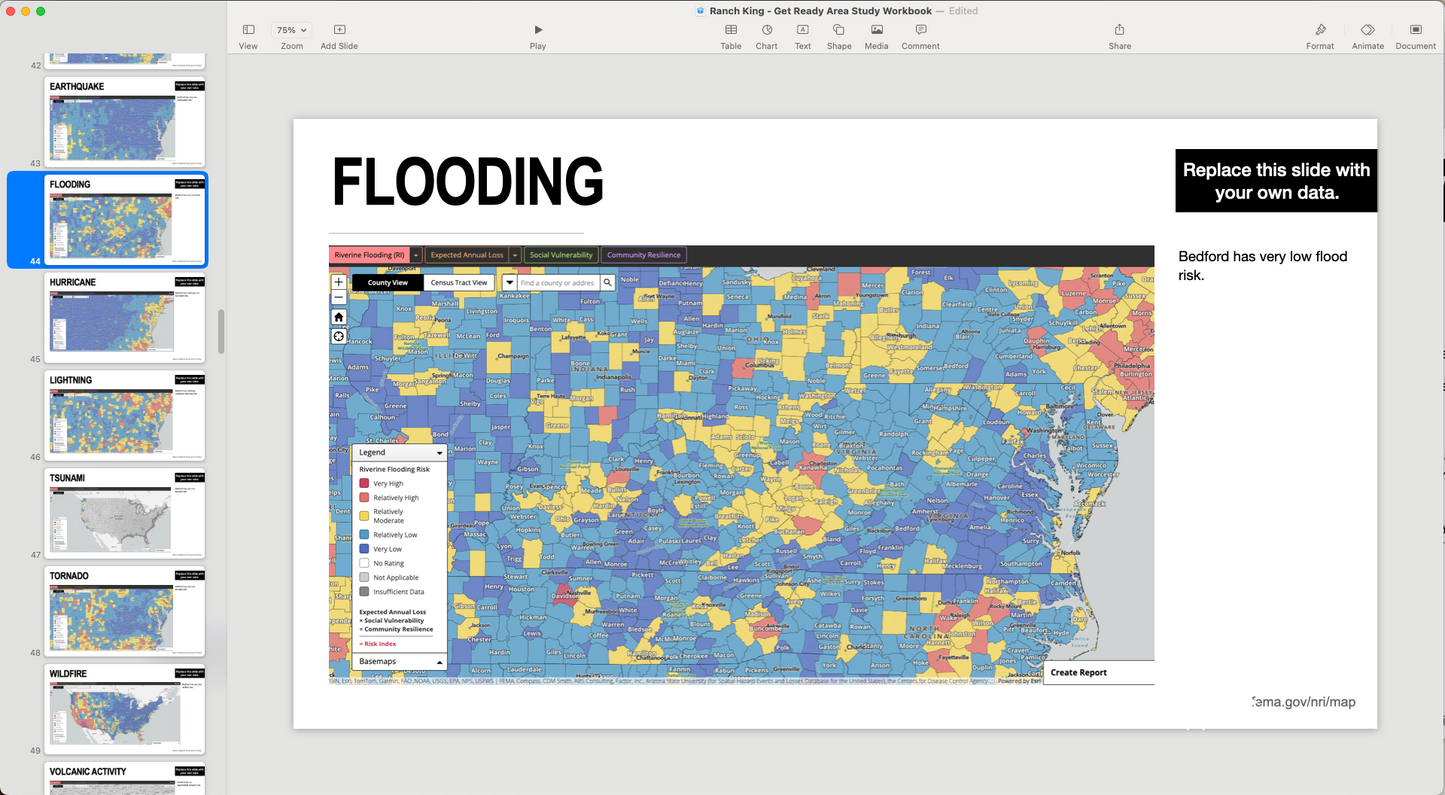Open dropdown arrow beside Expected Annual Loss
Screen dimensions: 1445x795
tap(515, 255)
